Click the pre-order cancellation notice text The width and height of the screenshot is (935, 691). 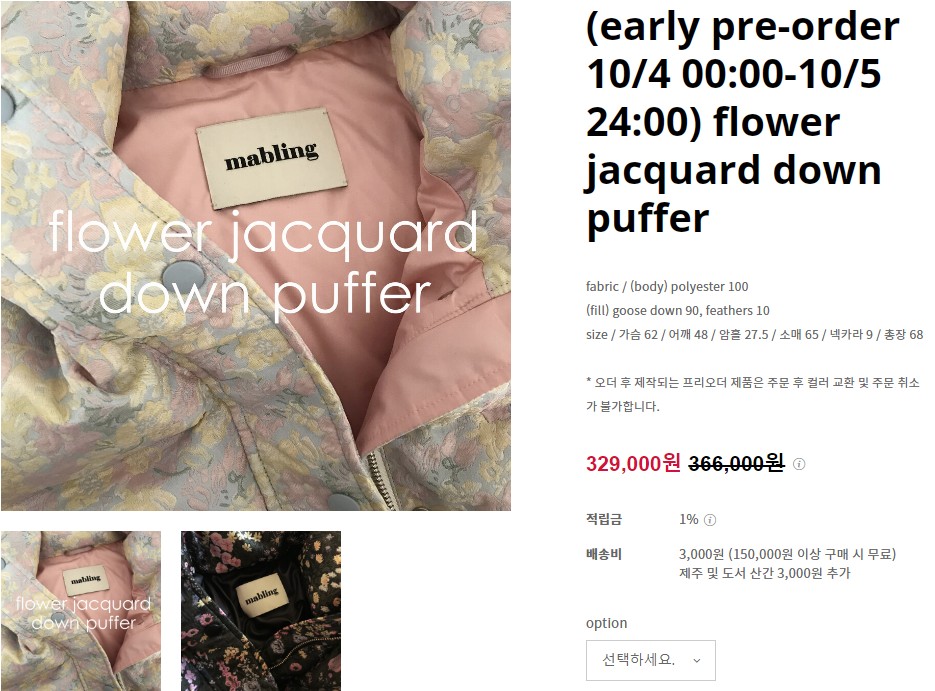pos(753,394)
